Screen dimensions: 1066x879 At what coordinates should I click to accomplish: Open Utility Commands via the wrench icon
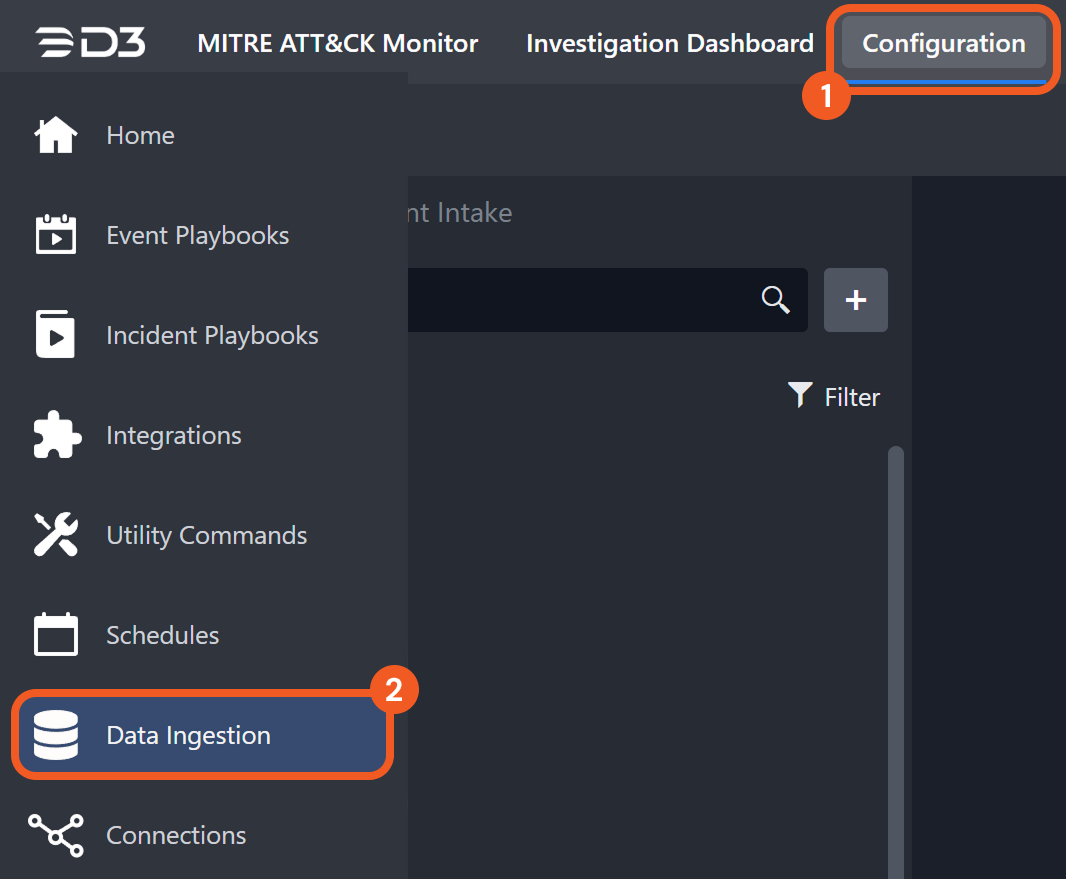tap(56, 535)
